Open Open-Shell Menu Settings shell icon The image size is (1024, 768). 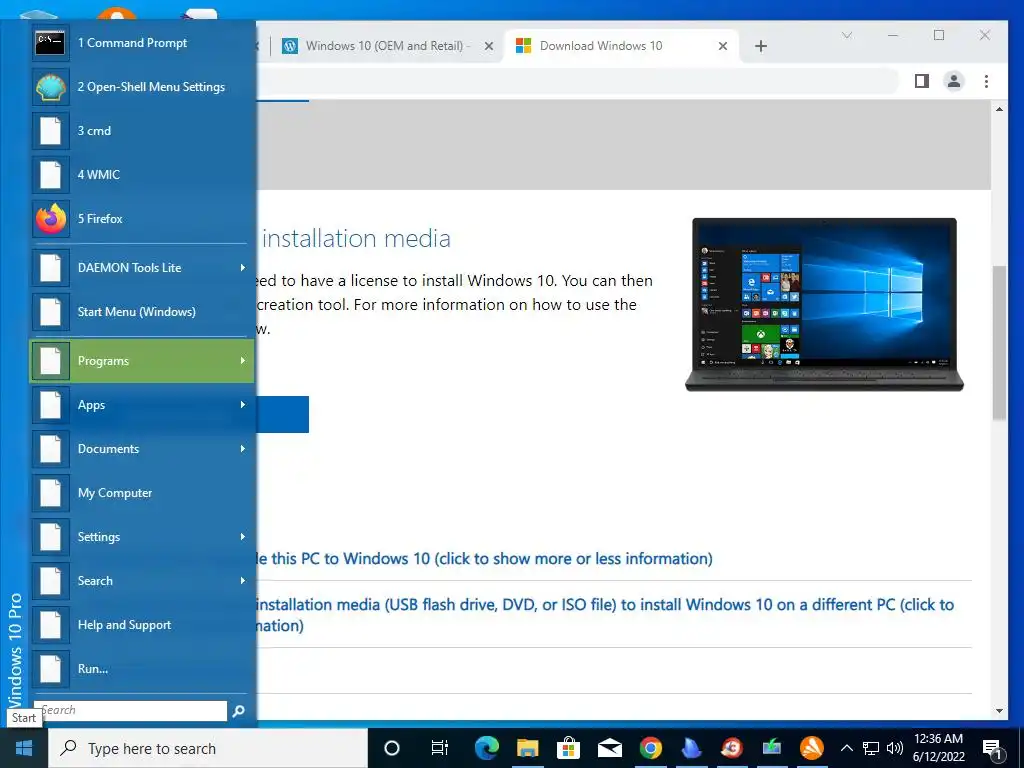pos(51,87)
